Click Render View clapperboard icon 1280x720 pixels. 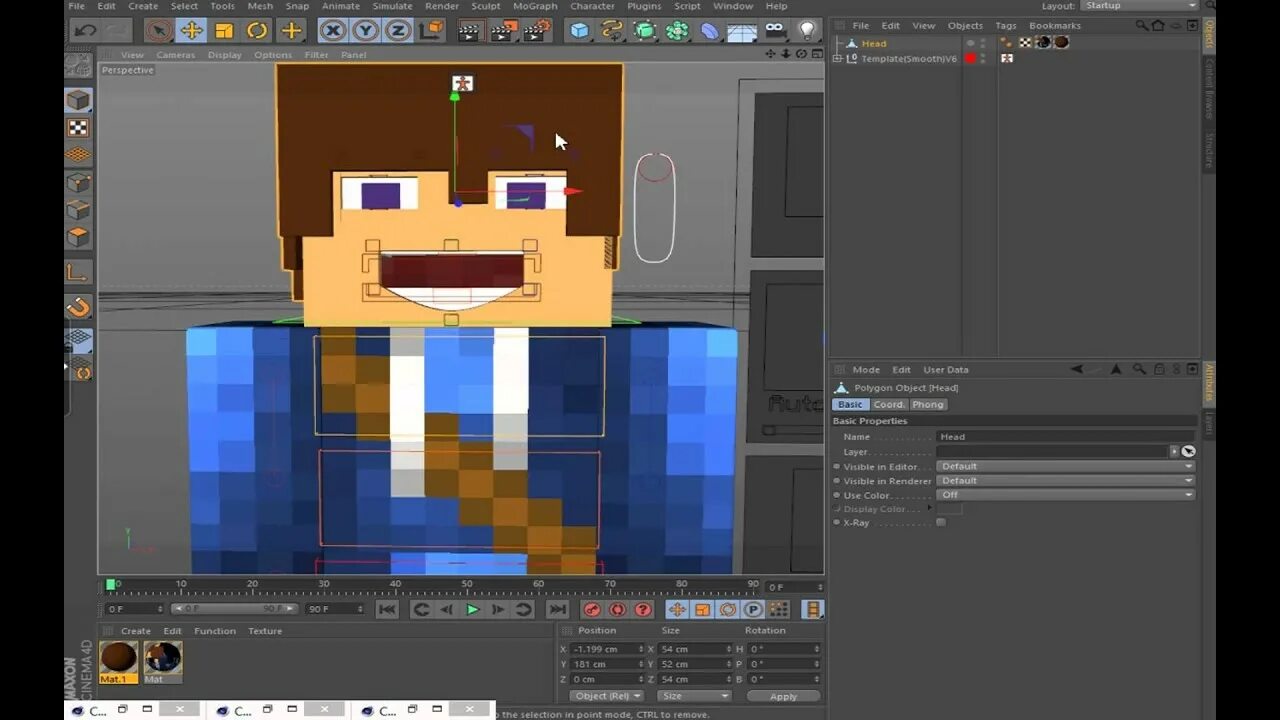(470, 31)
